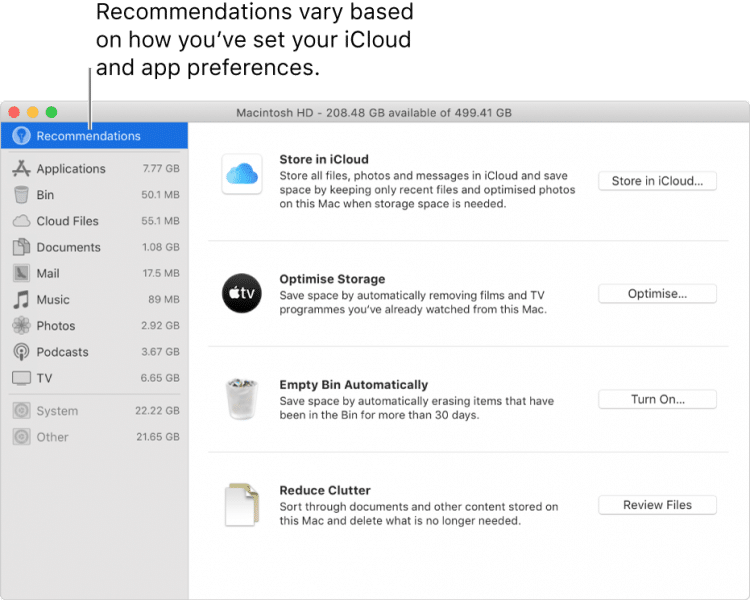Click the Photos flower icon
This screenshot has width=750, height=600.
(x=21, y=326)
